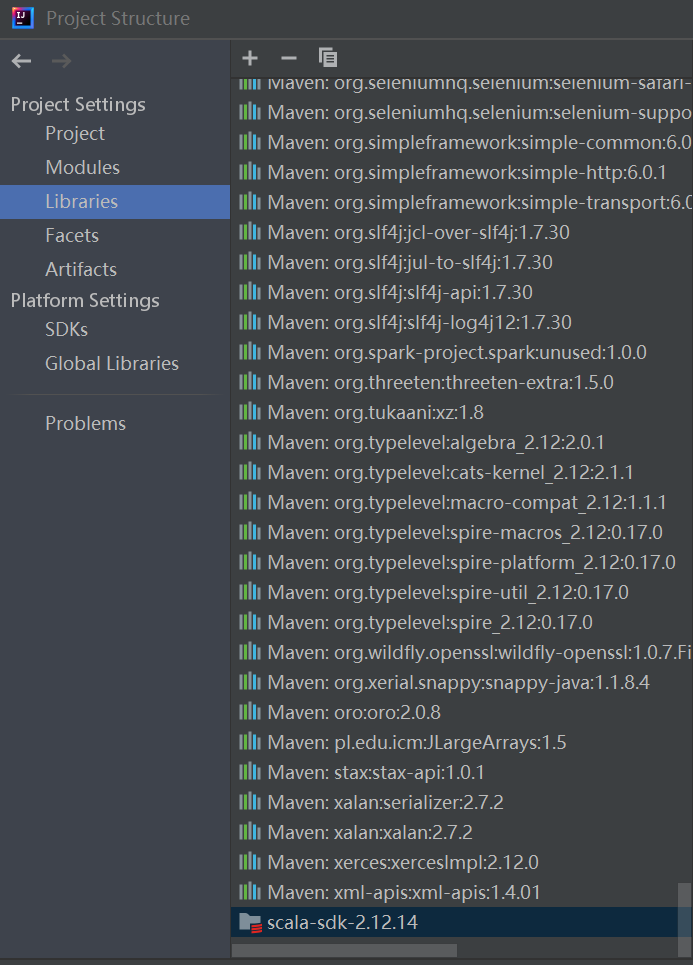Select Maven: org.simpleframework:simple-transport library
Screen dimensions: 693x965
pos(462,202)
